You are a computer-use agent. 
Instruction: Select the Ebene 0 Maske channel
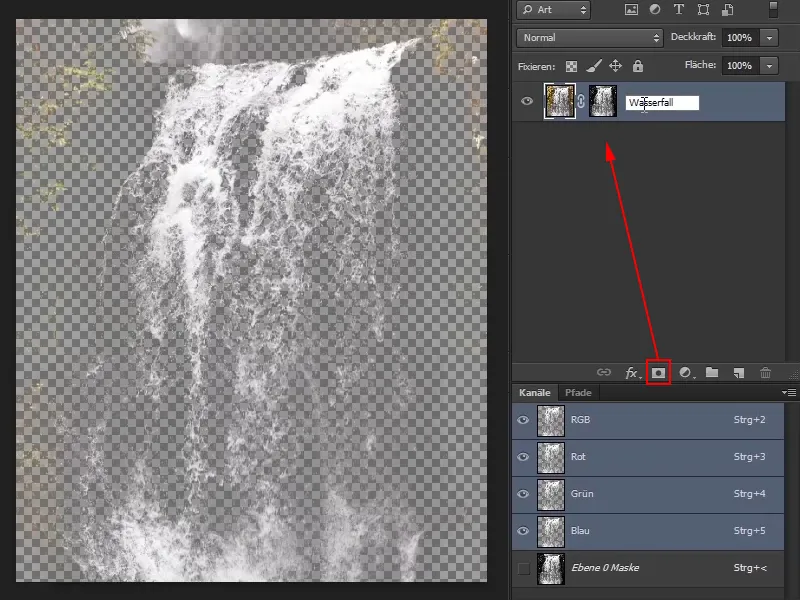pos(648,568)
